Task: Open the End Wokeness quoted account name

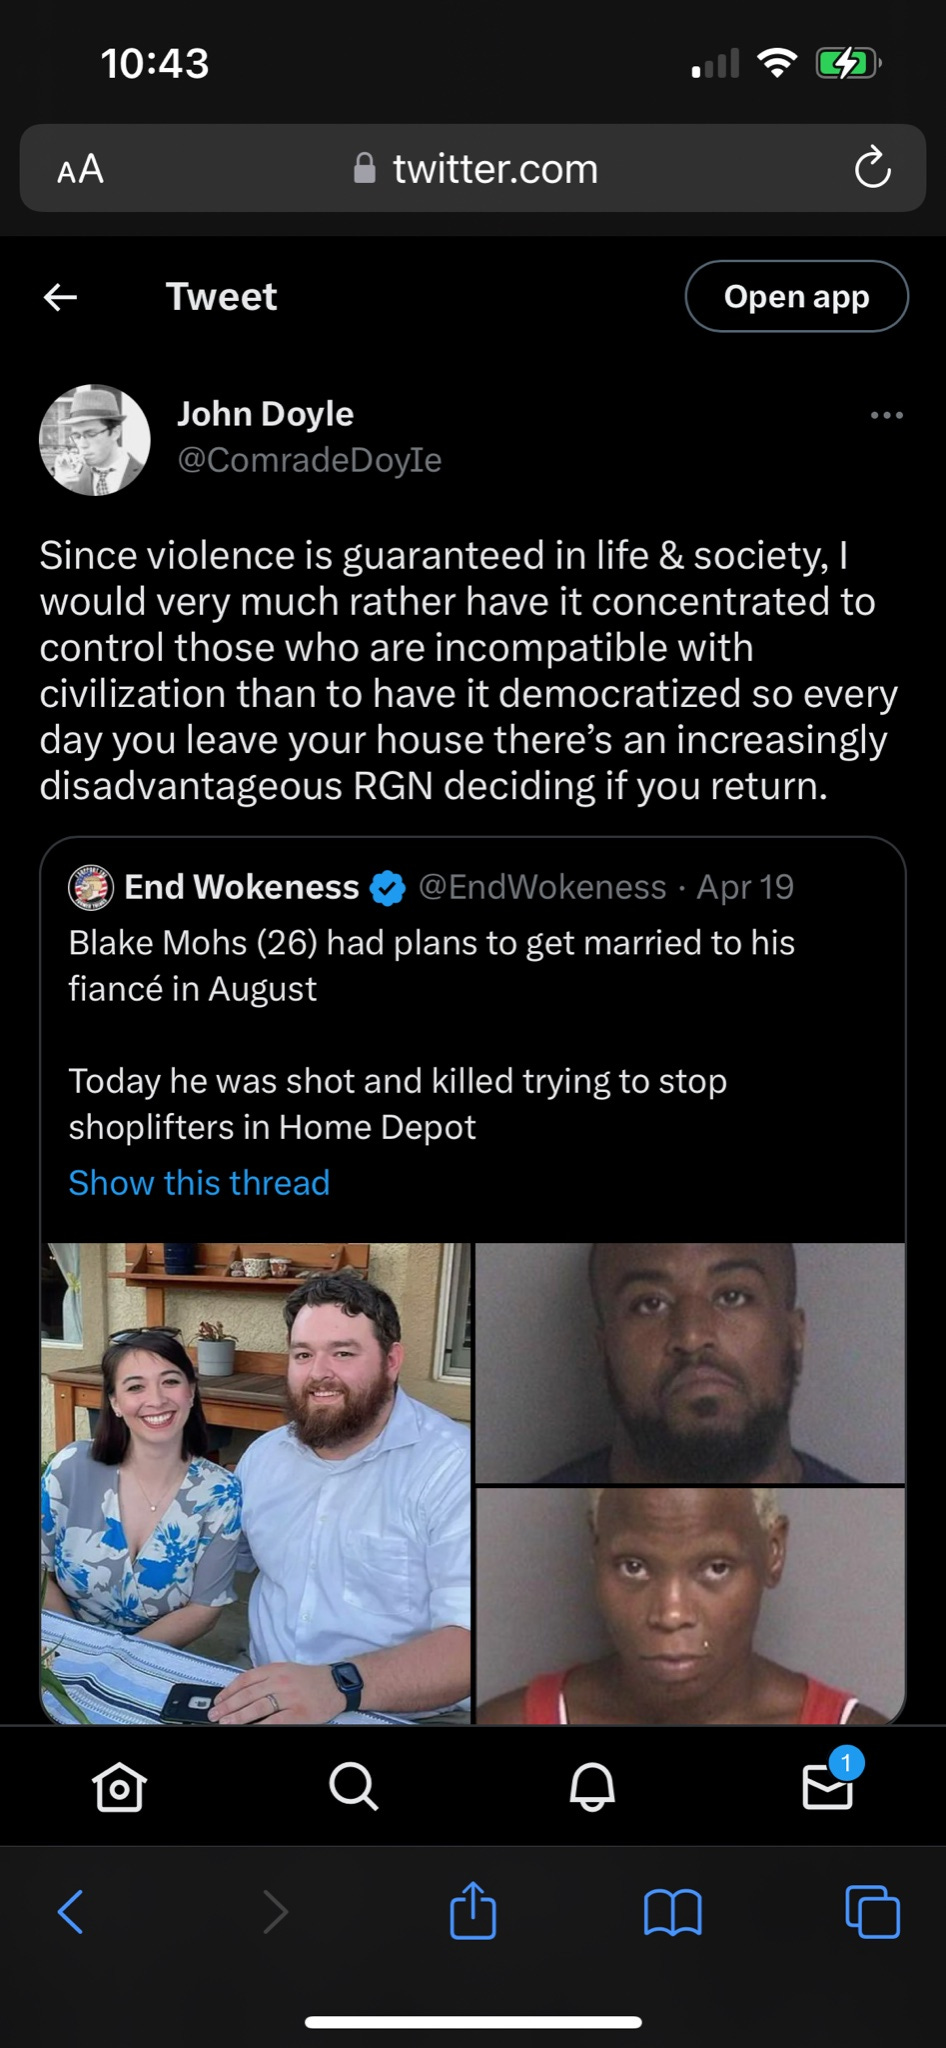Action: click(241, 886)
